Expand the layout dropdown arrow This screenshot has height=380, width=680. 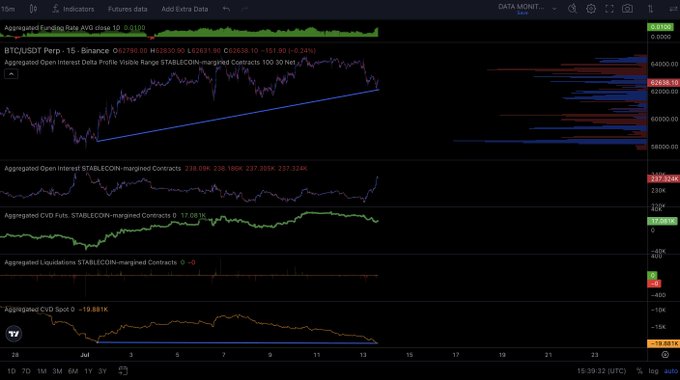coord(554,9)
